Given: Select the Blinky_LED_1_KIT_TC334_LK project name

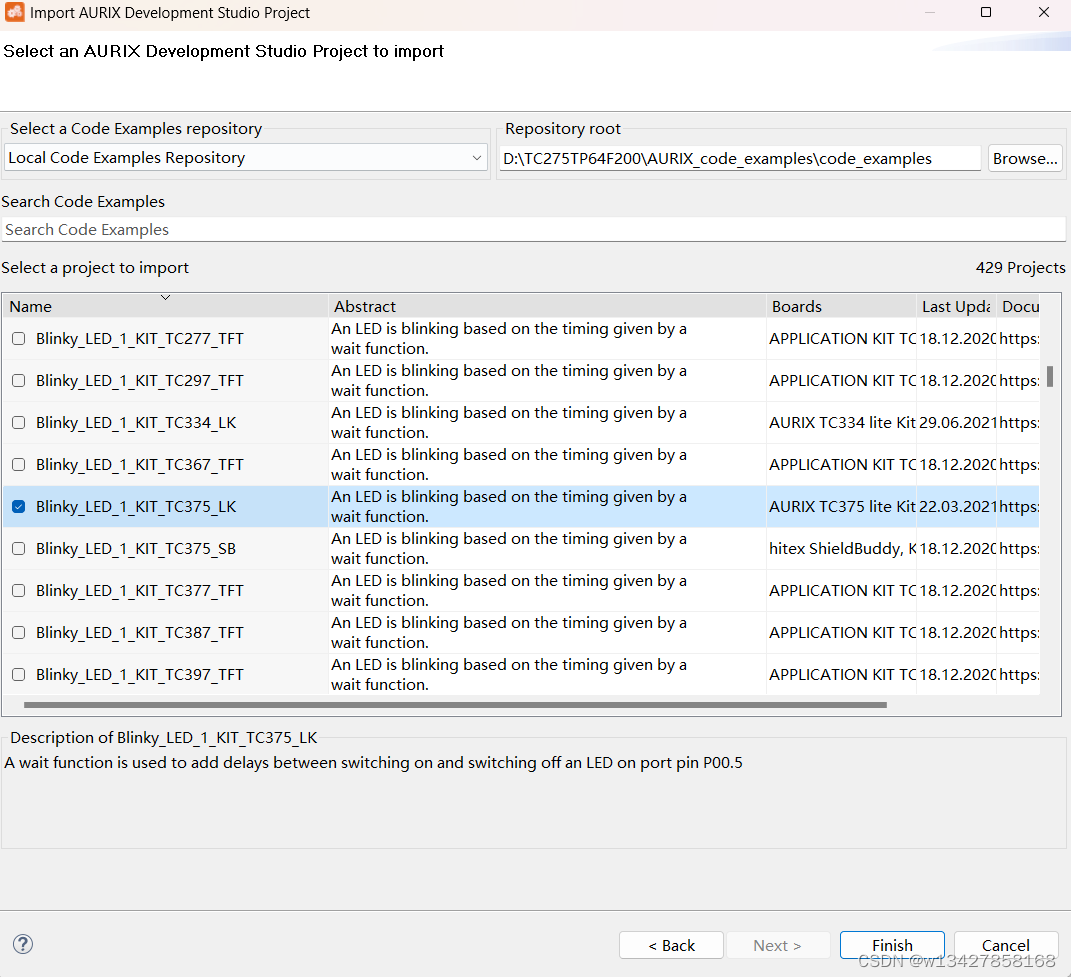Looking at the screenshot, I should (x=136, y=423).
